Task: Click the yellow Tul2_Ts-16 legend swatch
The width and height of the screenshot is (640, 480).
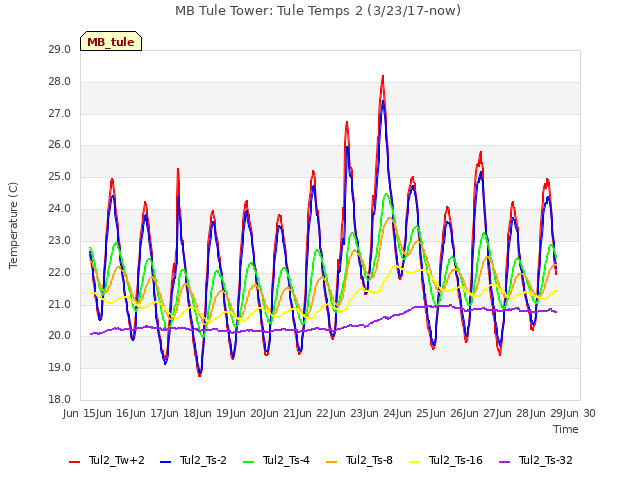Action: [x=415, y=461]
